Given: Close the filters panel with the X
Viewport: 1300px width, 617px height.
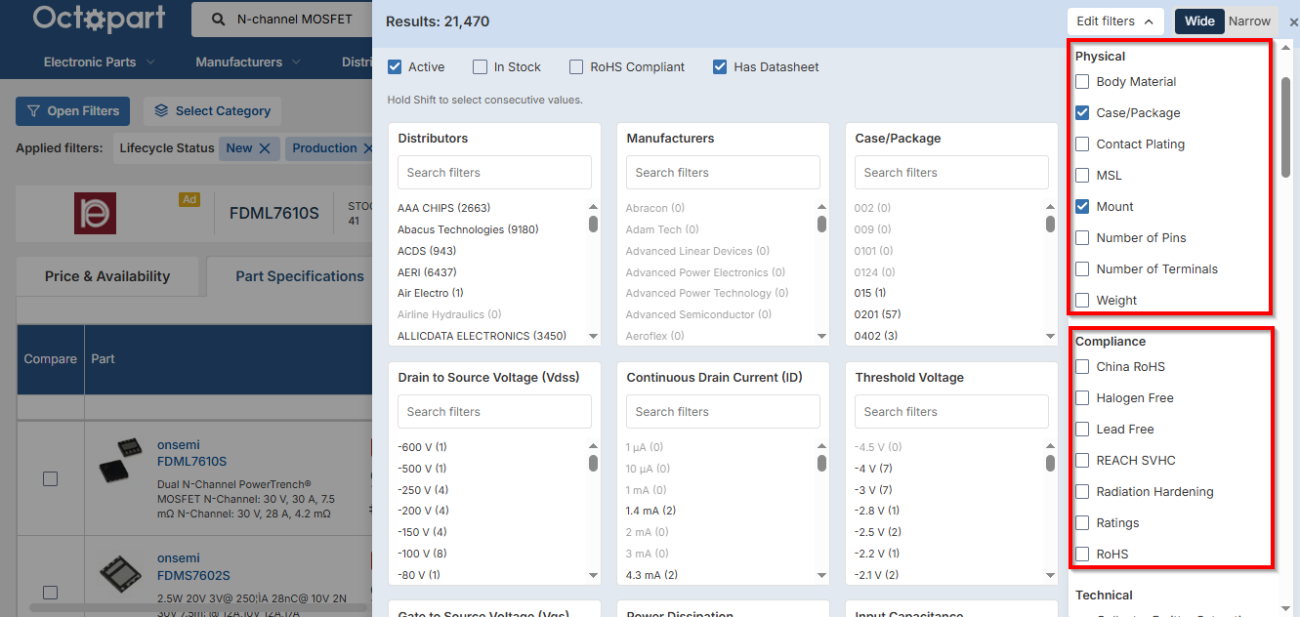Looking at the screenshot, I should click(1293, 22).
